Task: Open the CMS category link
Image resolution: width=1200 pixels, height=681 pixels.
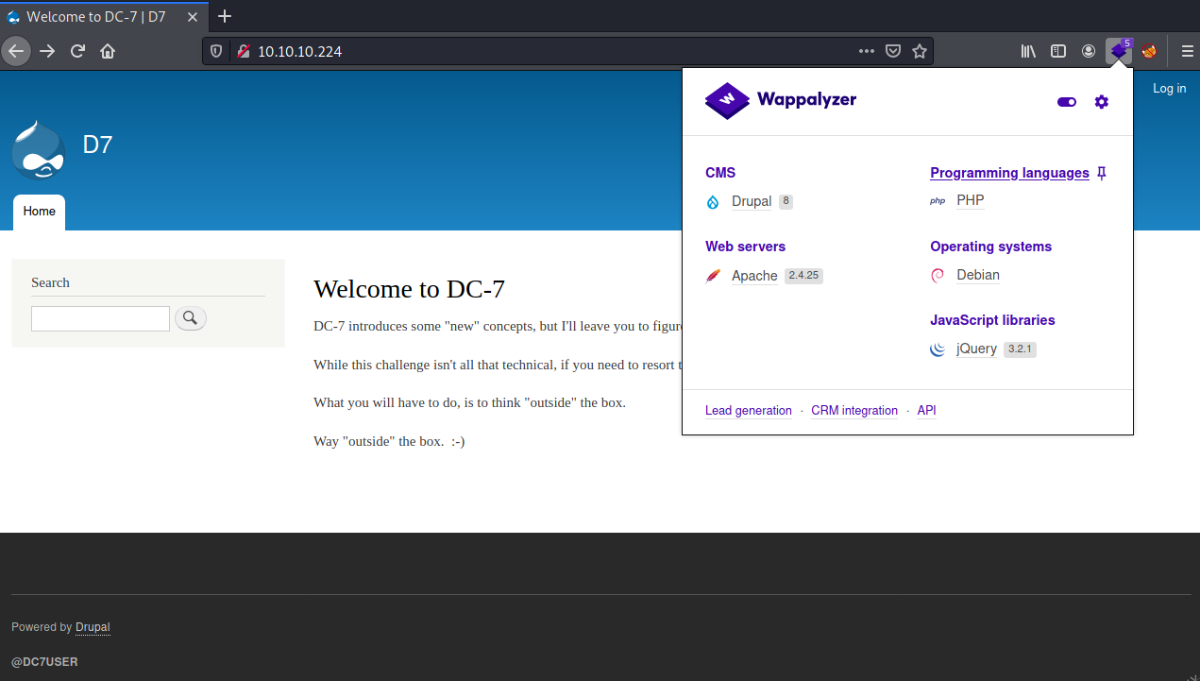Action: click(720, 173)
